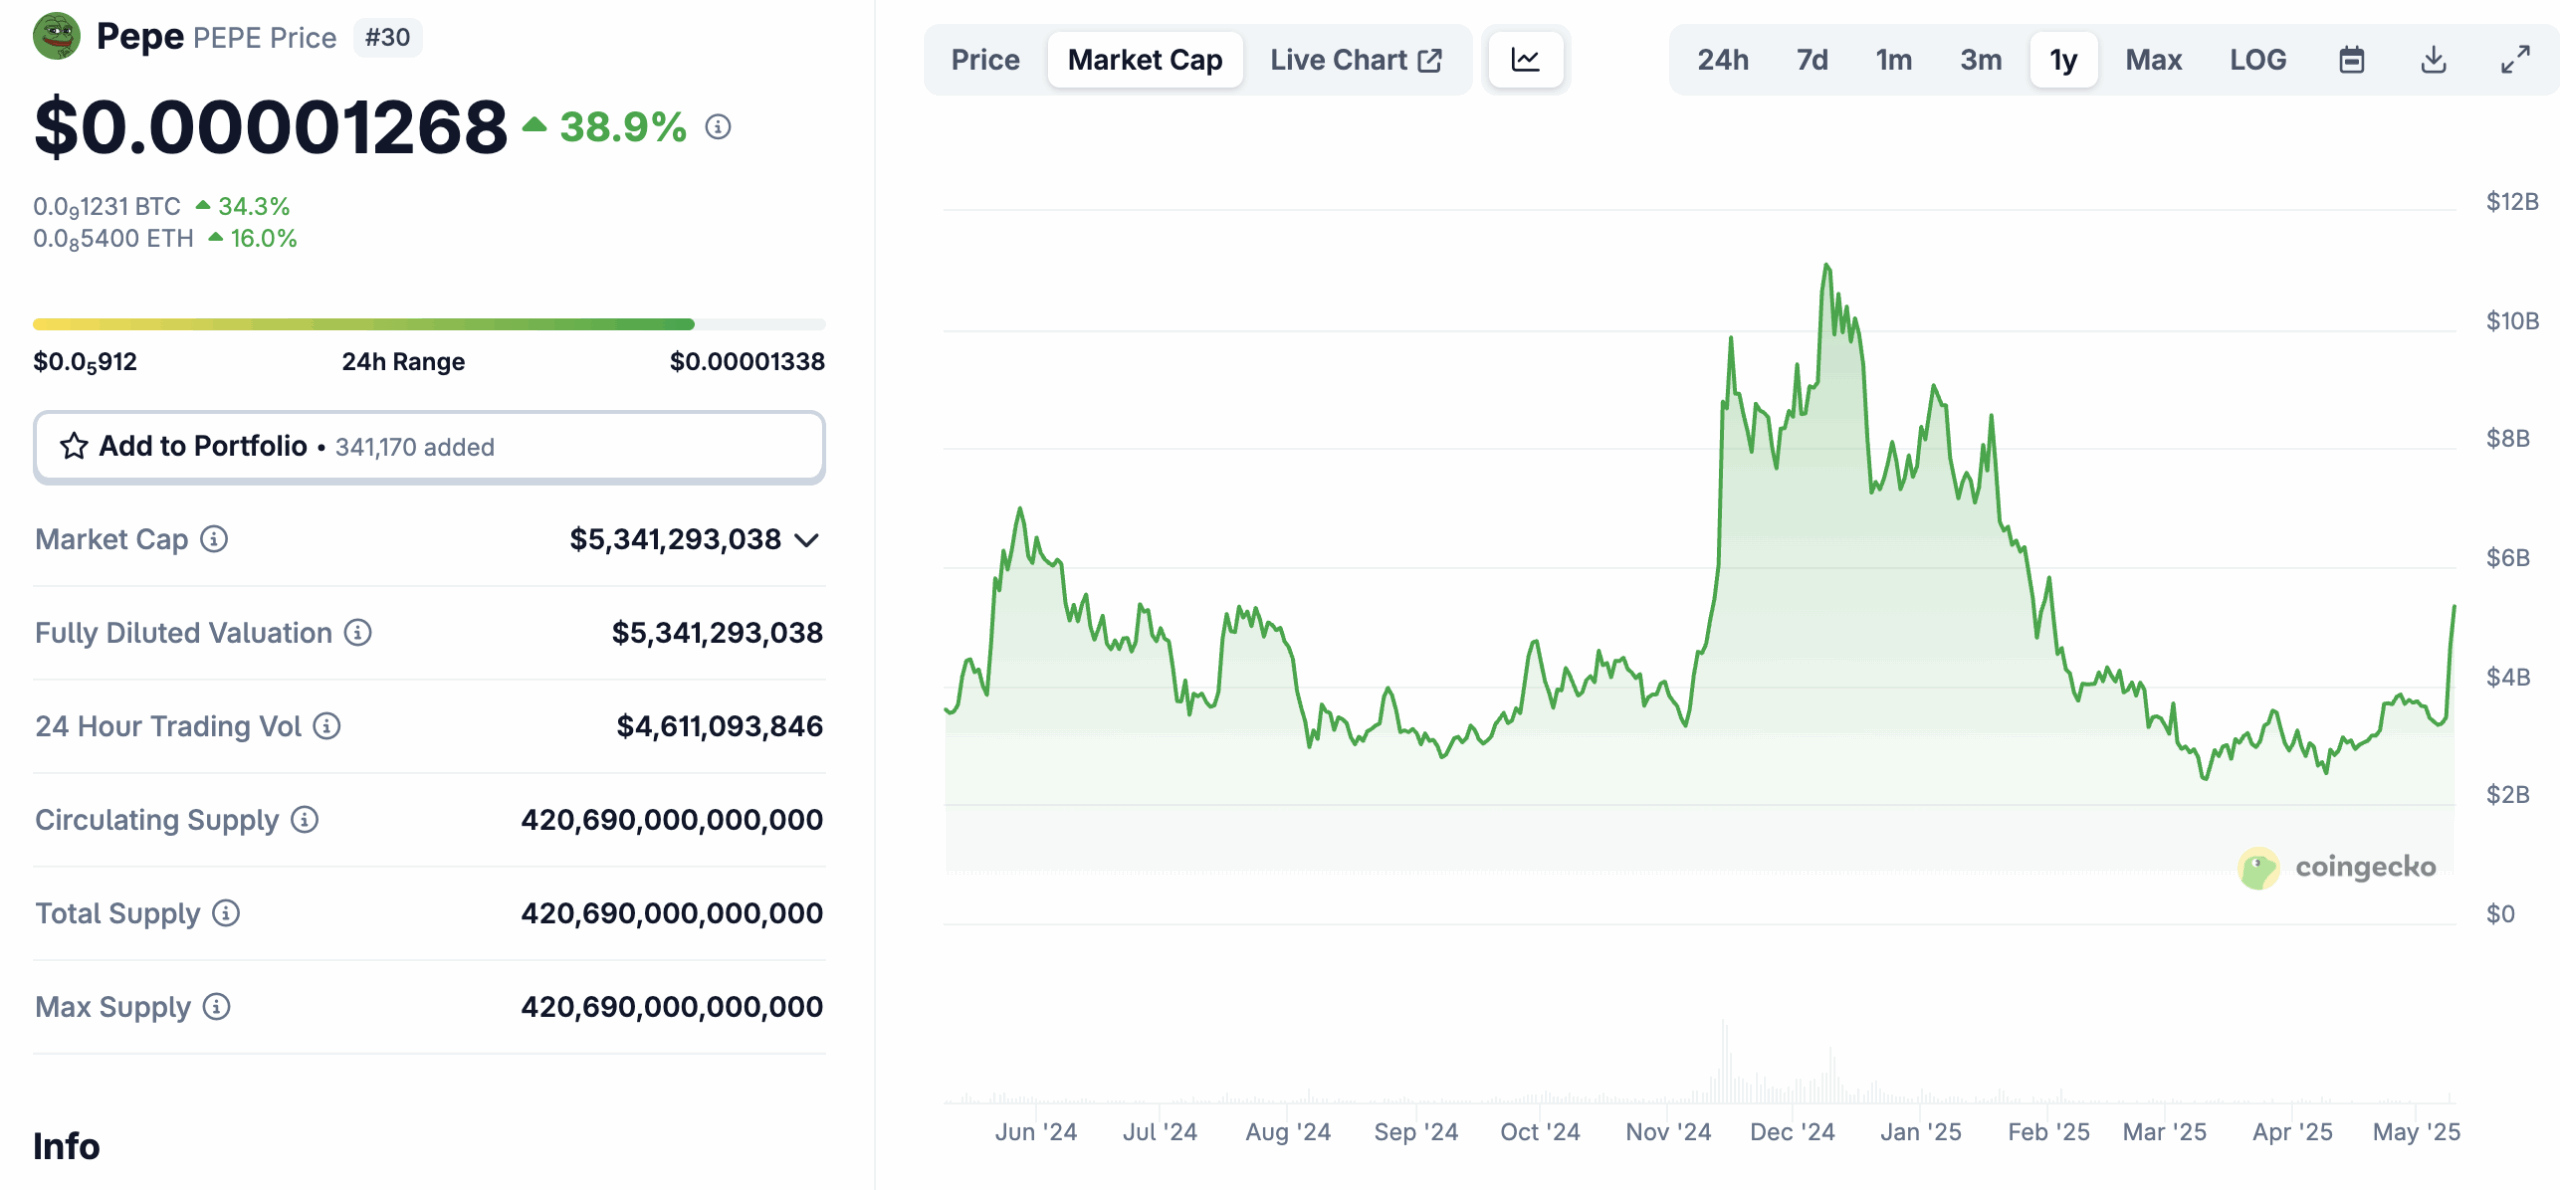
Task: Select the Max time range
Action: coord(2154,60)
